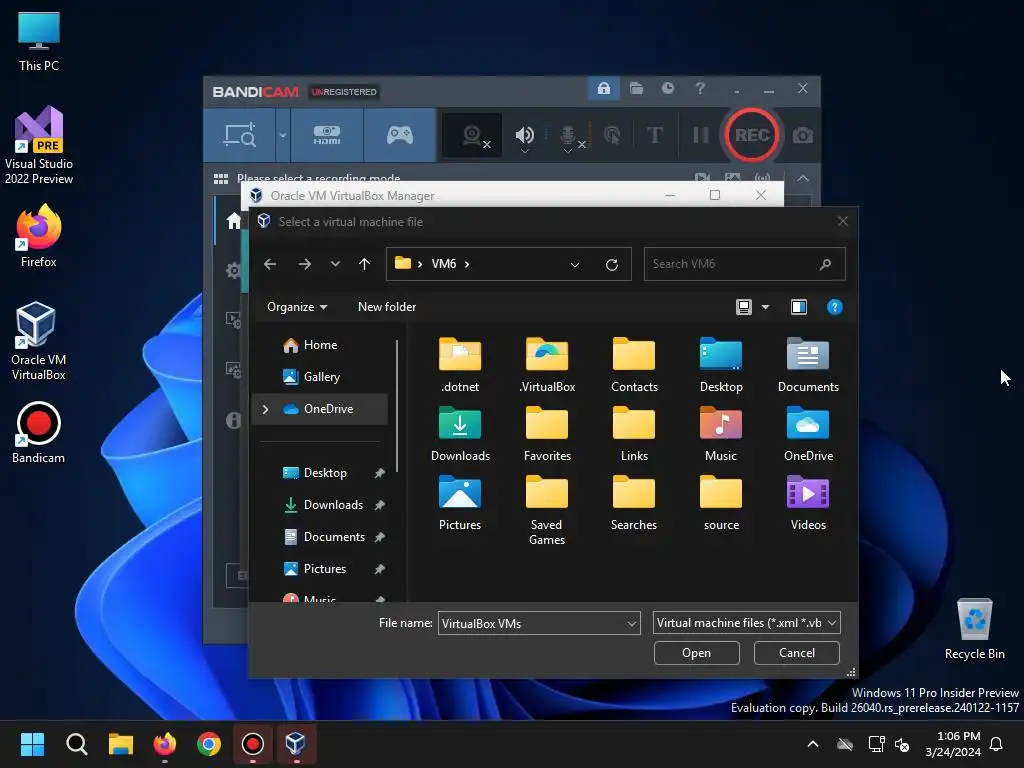Expand address bar history dropdown
This screenshot has width=1024, height=768.
tap(575, 264)
